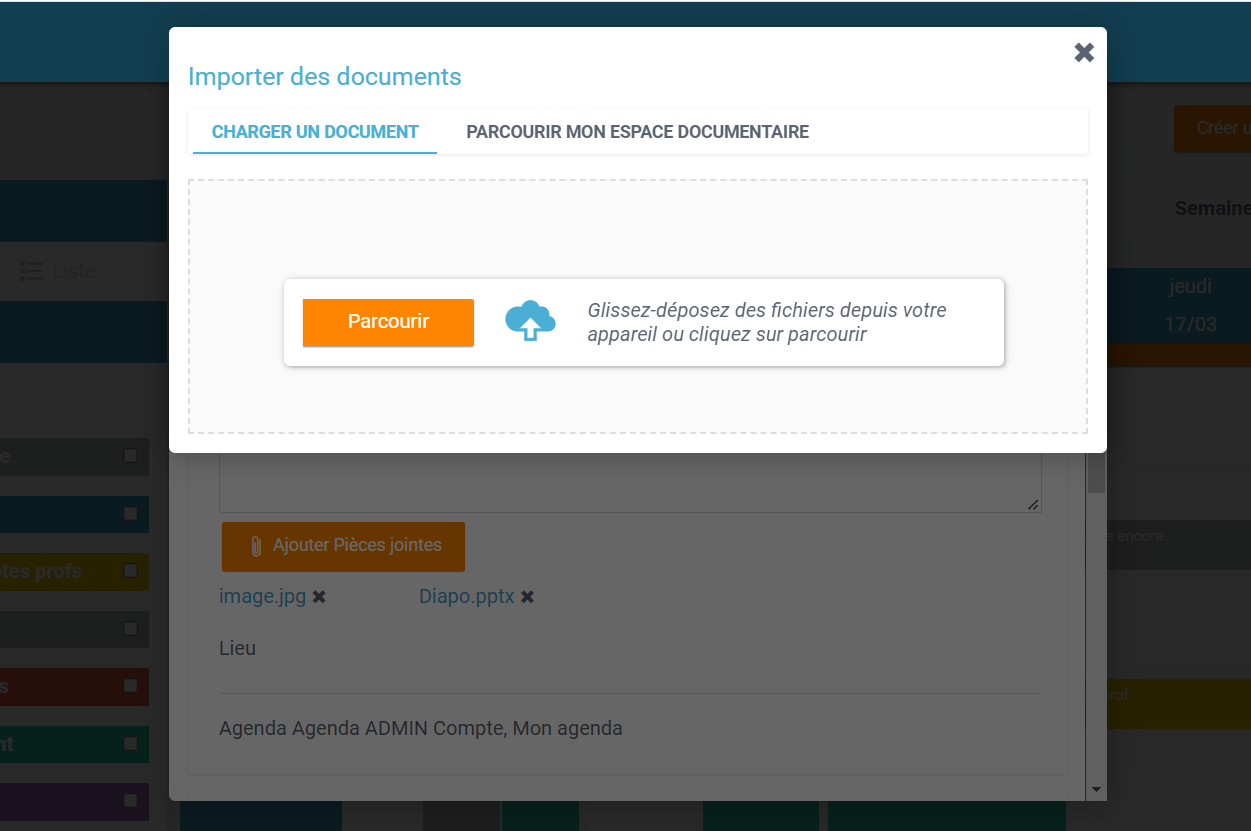The width and height of the screenshot is (1251, 831).
Task: Enable the red agenda row checkbox
Action: point(130,686)
